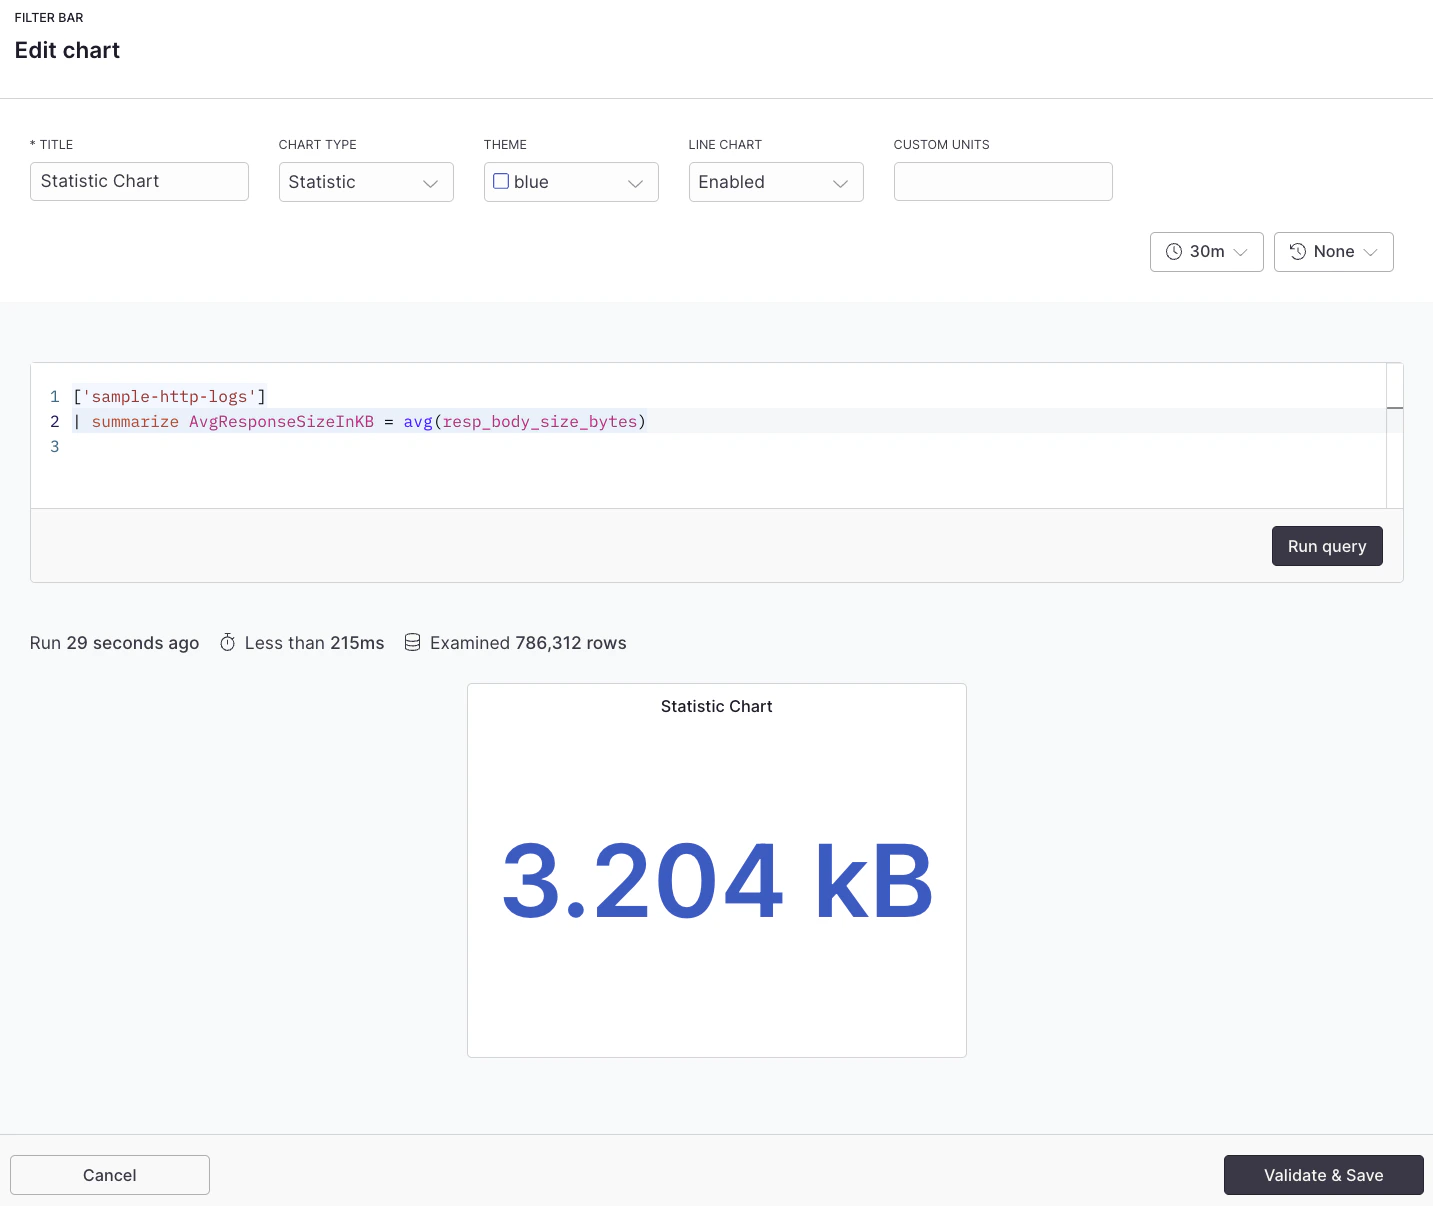Image resolution: width=1433 pixels, height=1206 pixels.
Task: Open the Statistic chart type dropdown
Action: click(x=366, y=182)
